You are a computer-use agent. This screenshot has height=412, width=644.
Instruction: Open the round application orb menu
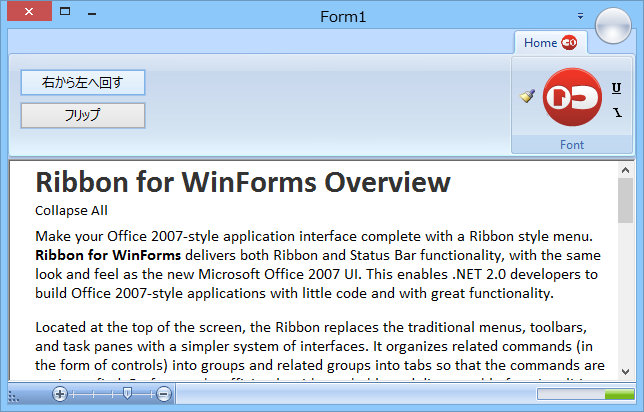pos(614,26)
